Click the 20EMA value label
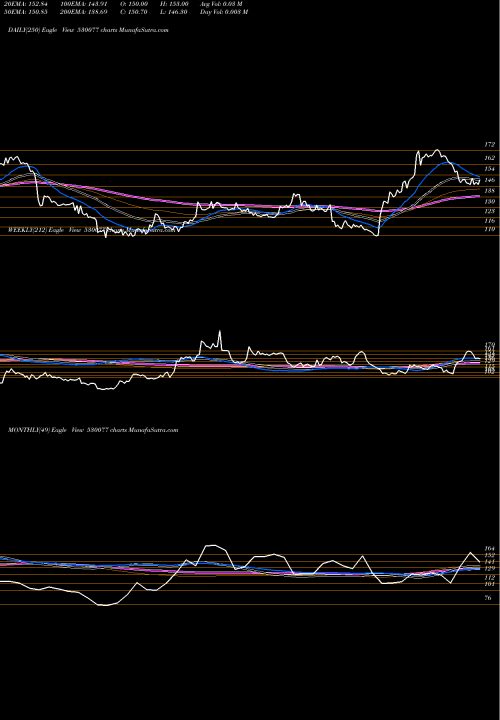 [28, 4]
